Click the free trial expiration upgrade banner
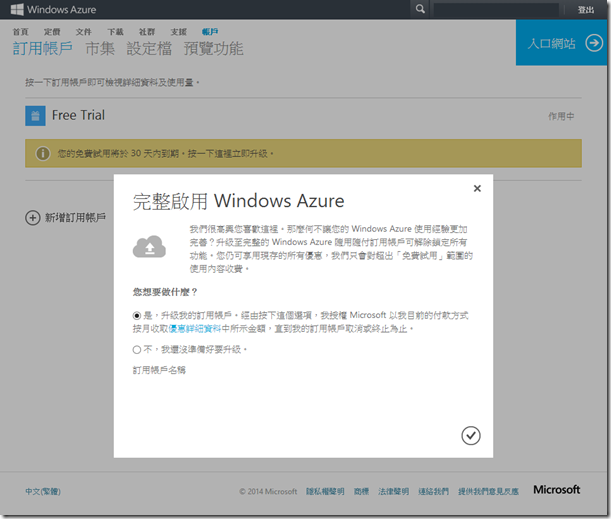Viewport: 611px width, 519px height. pyautogui.click(x=303, y=154)
